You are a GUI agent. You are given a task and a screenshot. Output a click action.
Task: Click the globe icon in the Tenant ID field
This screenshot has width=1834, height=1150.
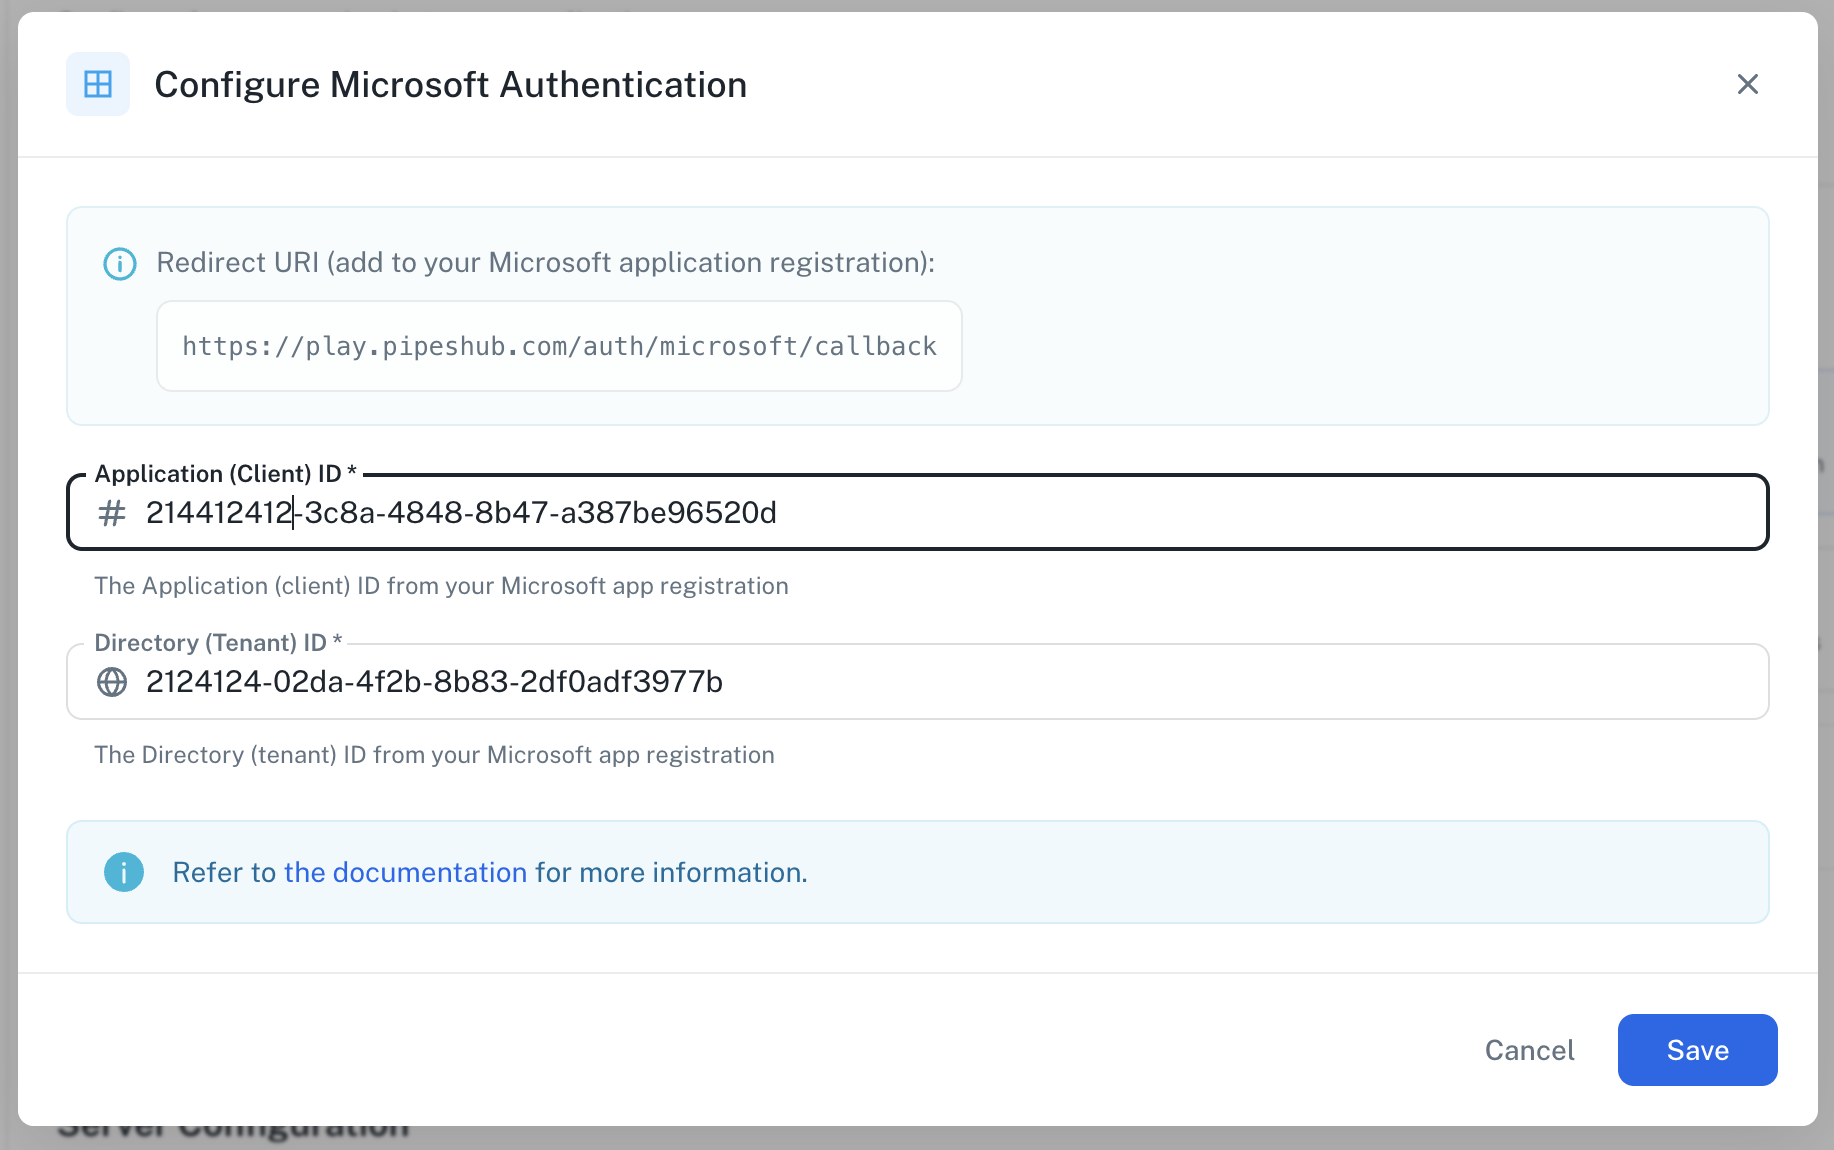click(112, 682)
